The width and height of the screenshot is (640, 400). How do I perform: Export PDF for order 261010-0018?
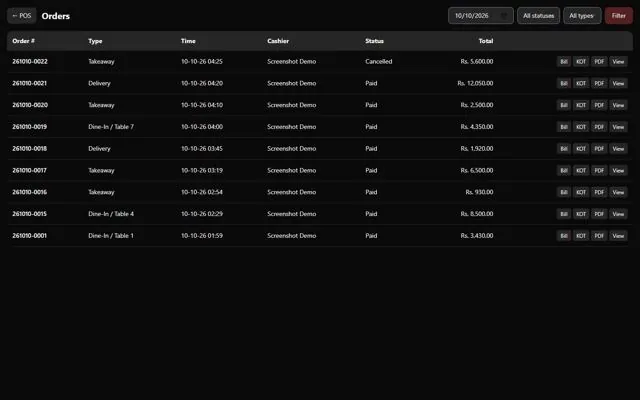point(599,149)
